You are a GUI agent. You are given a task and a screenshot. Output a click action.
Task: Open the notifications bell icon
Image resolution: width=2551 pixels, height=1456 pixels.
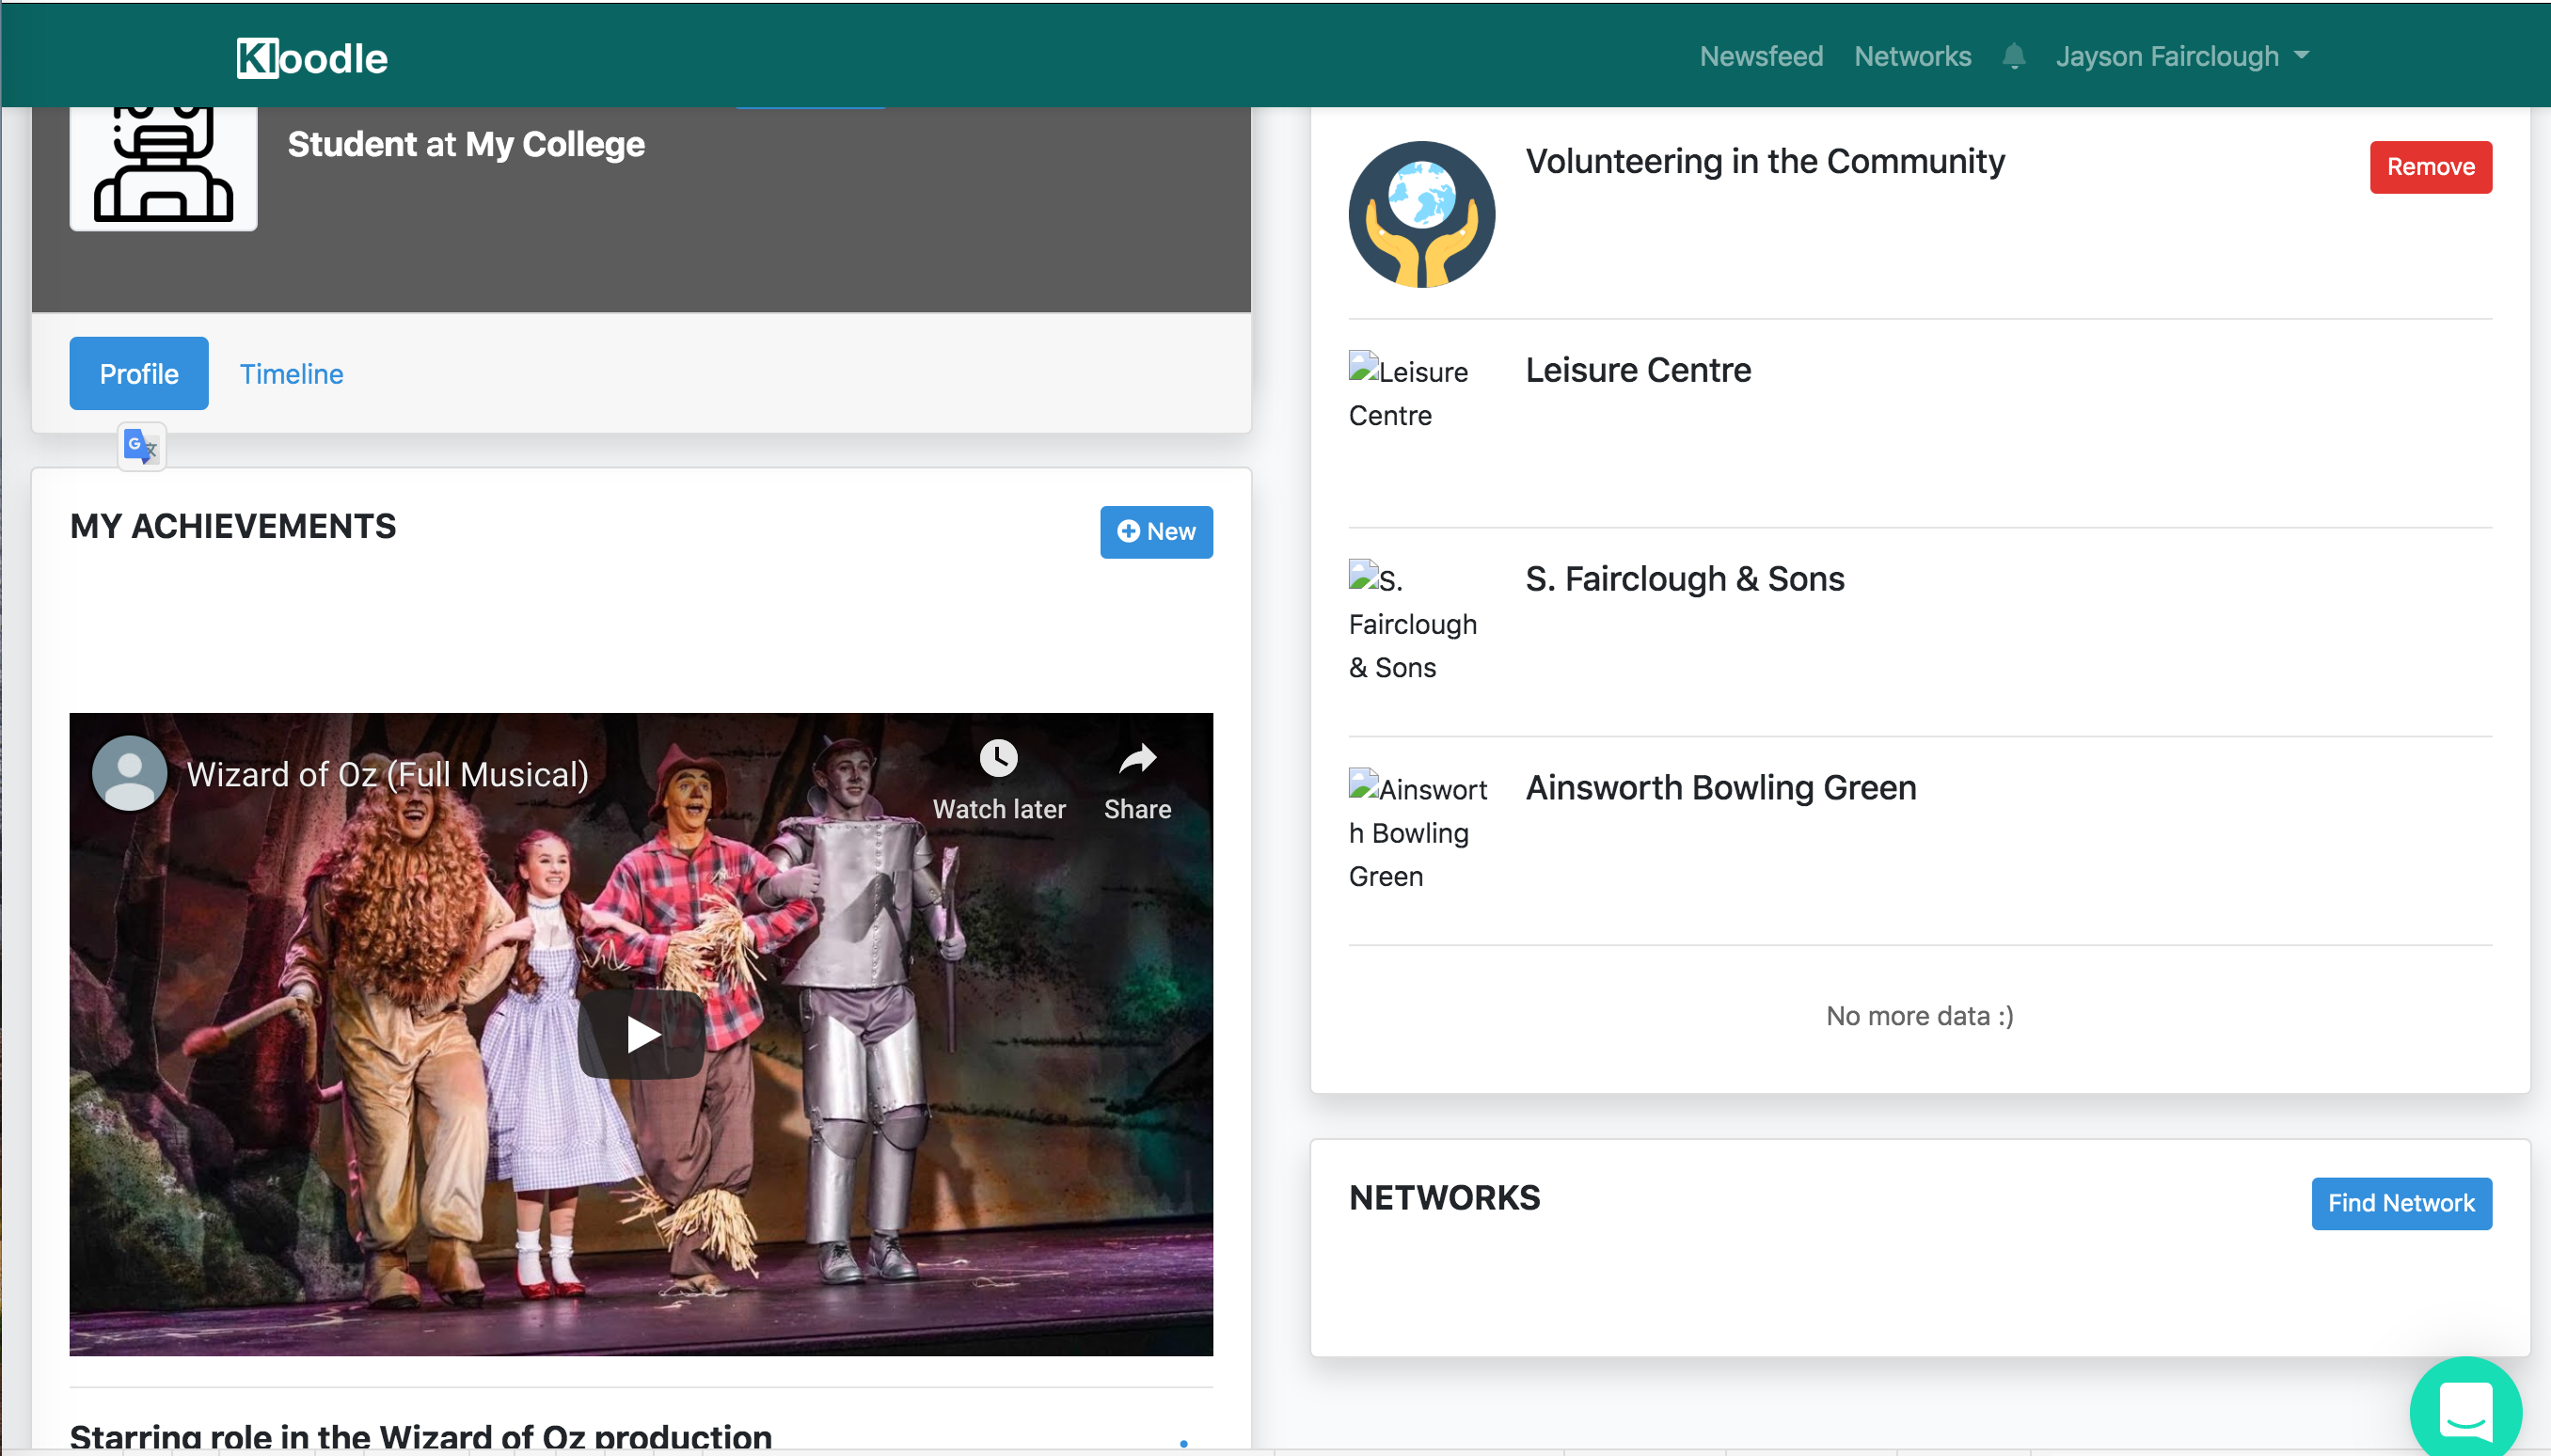click(x=2013, y=56)
